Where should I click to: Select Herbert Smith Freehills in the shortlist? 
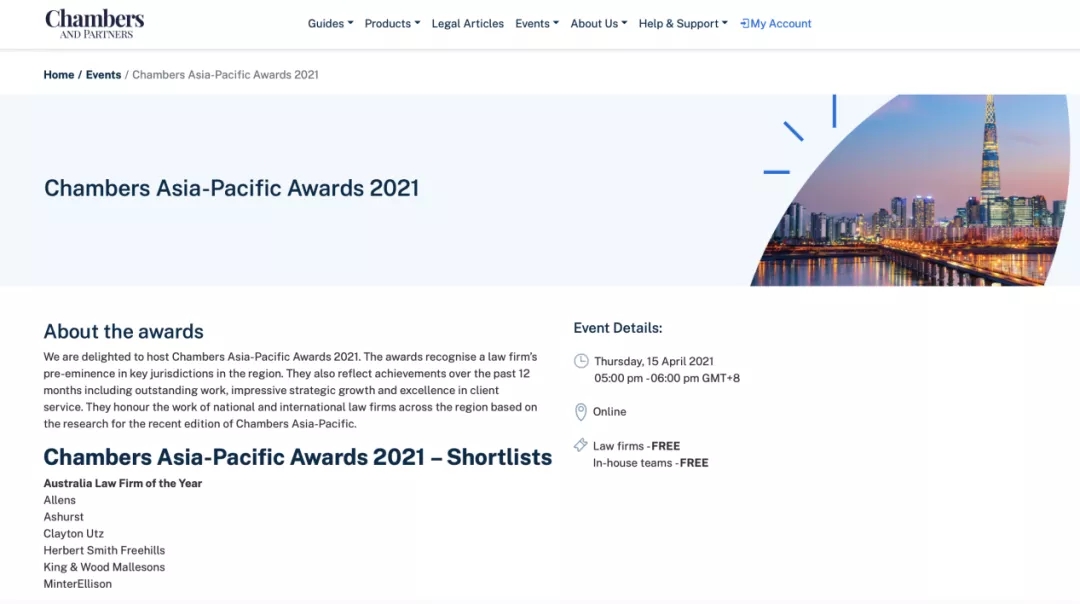tap(104, 550)
